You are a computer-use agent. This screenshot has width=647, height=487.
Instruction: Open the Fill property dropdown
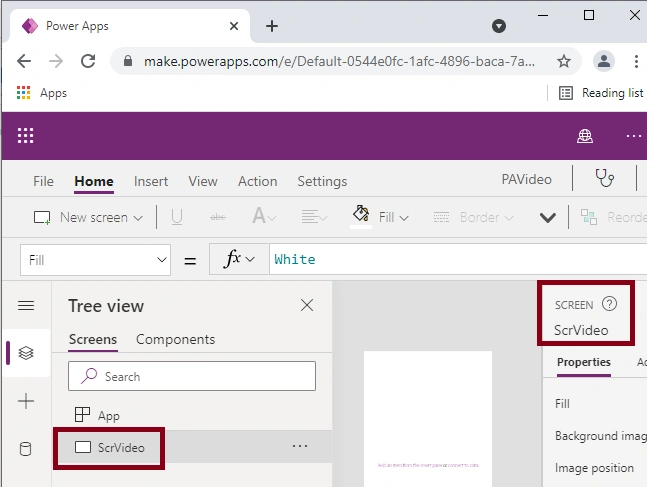point(95,260)
